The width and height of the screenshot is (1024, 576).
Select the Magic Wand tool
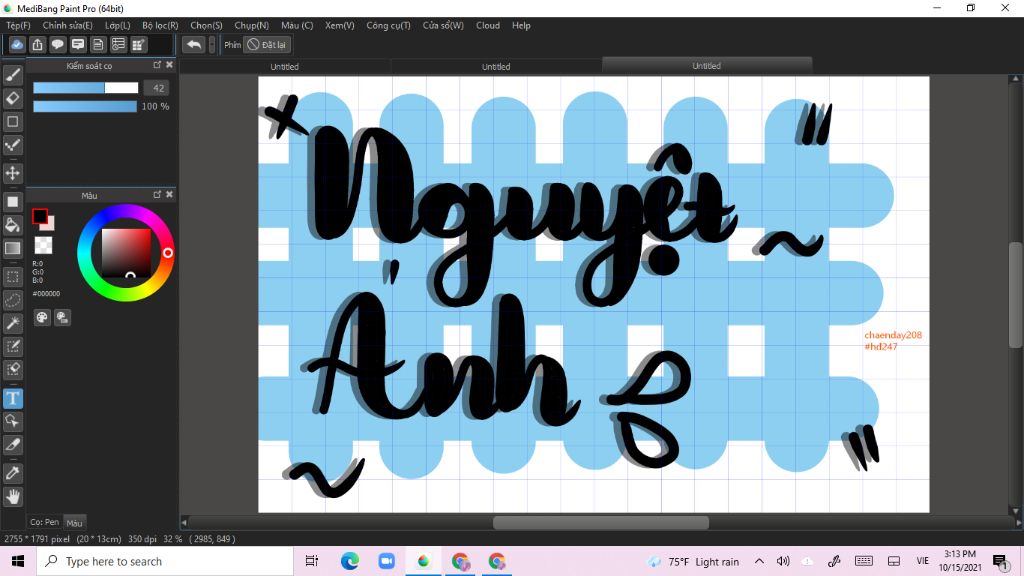coord(12,323)
